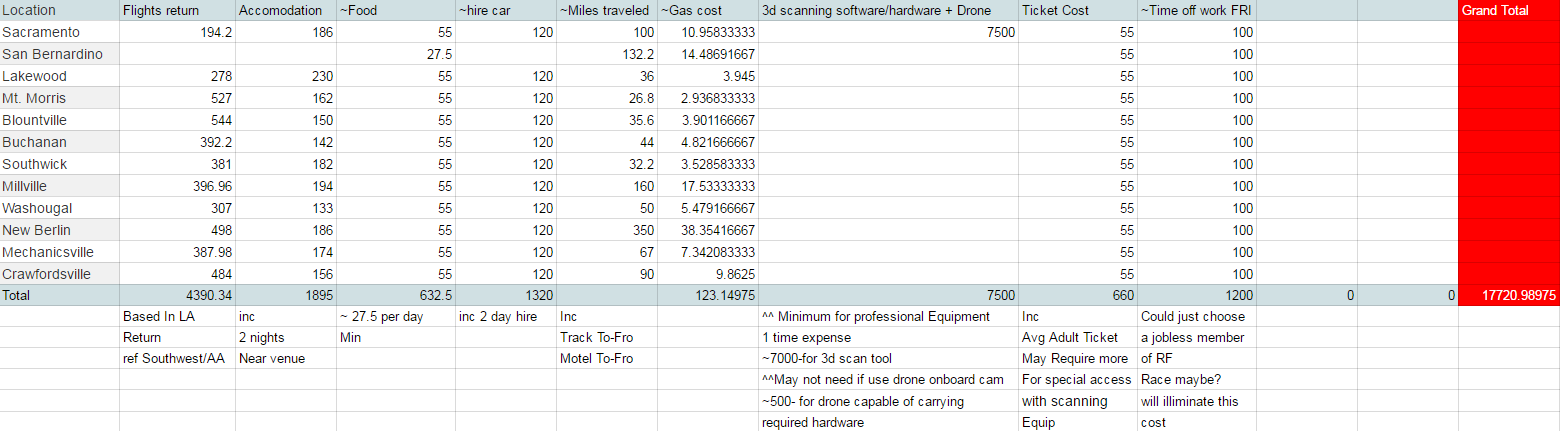This screenshot has height=431, width=1560.
Task: Click the ticket total 660 cell
Action: click(x=1078, y=295)
